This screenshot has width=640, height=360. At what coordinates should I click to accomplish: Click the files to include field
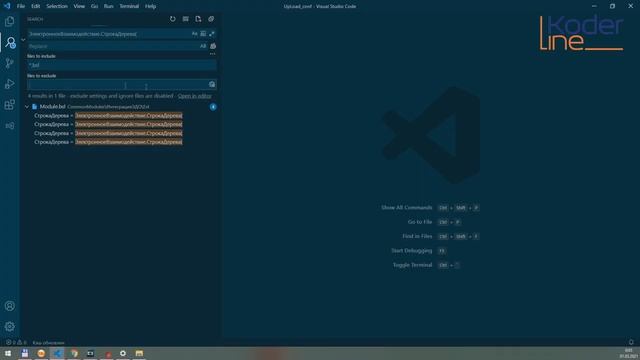(x=122, y=65)
